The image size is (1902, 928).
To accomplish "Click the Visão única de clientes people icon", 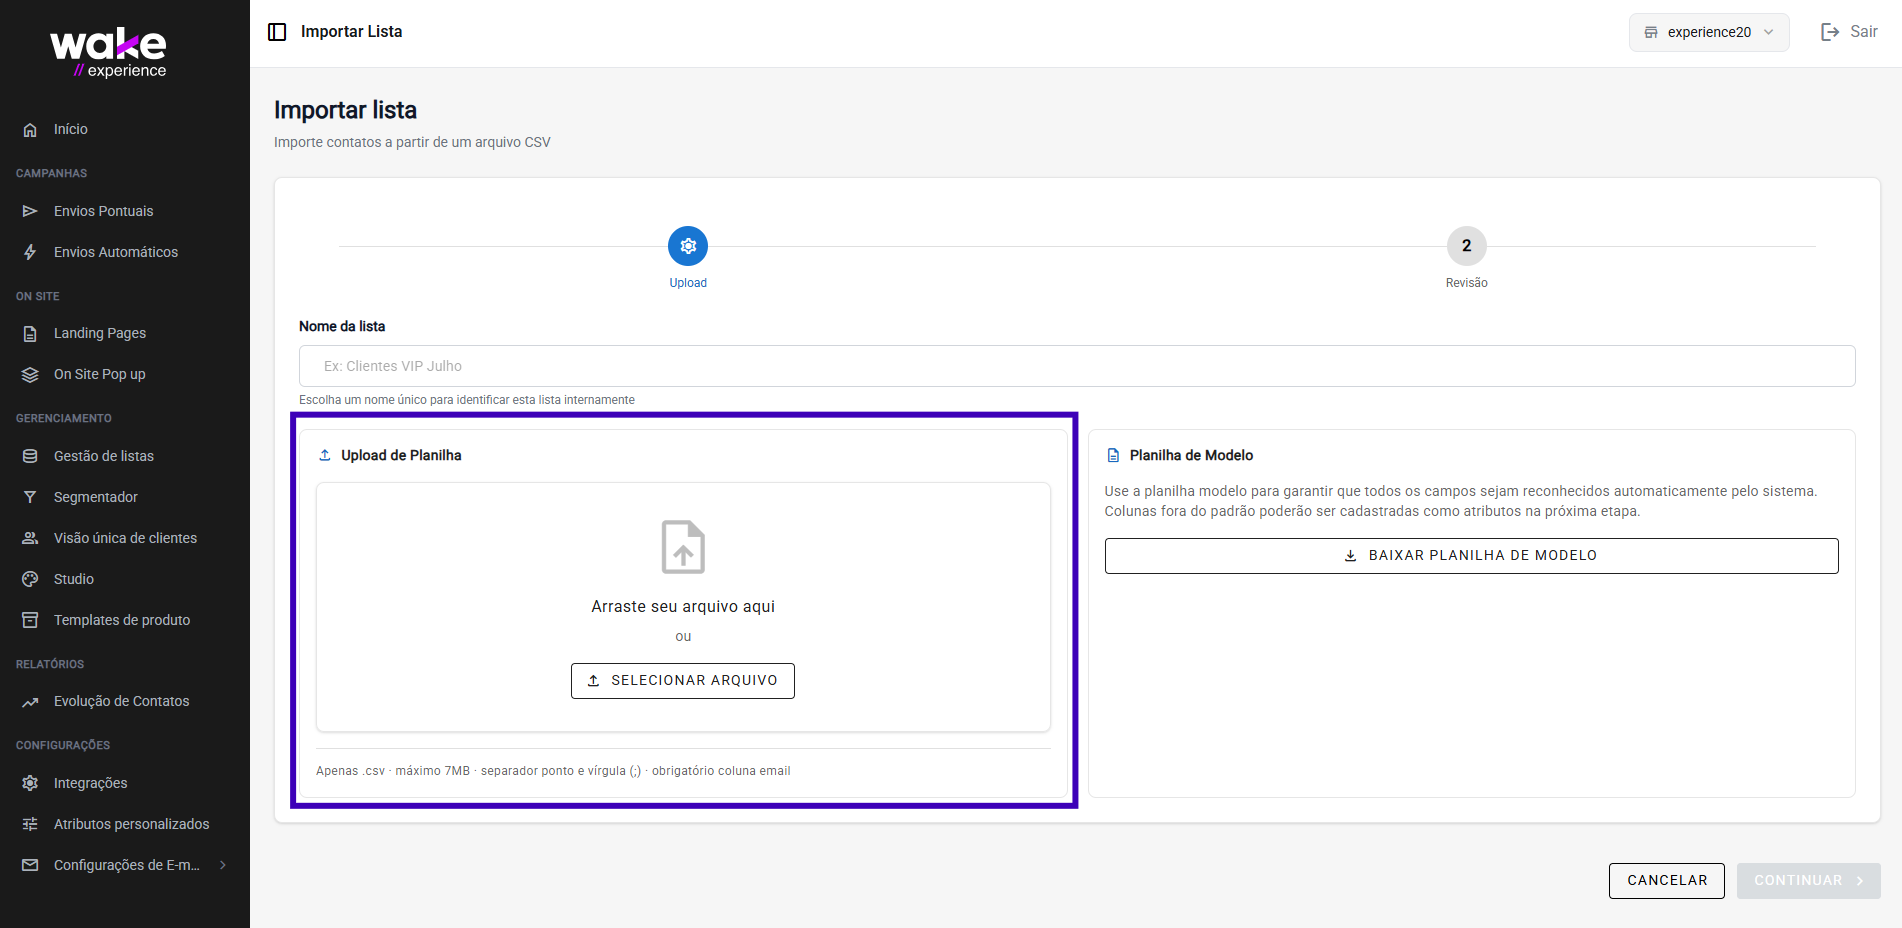I will [x=30, y=538].
